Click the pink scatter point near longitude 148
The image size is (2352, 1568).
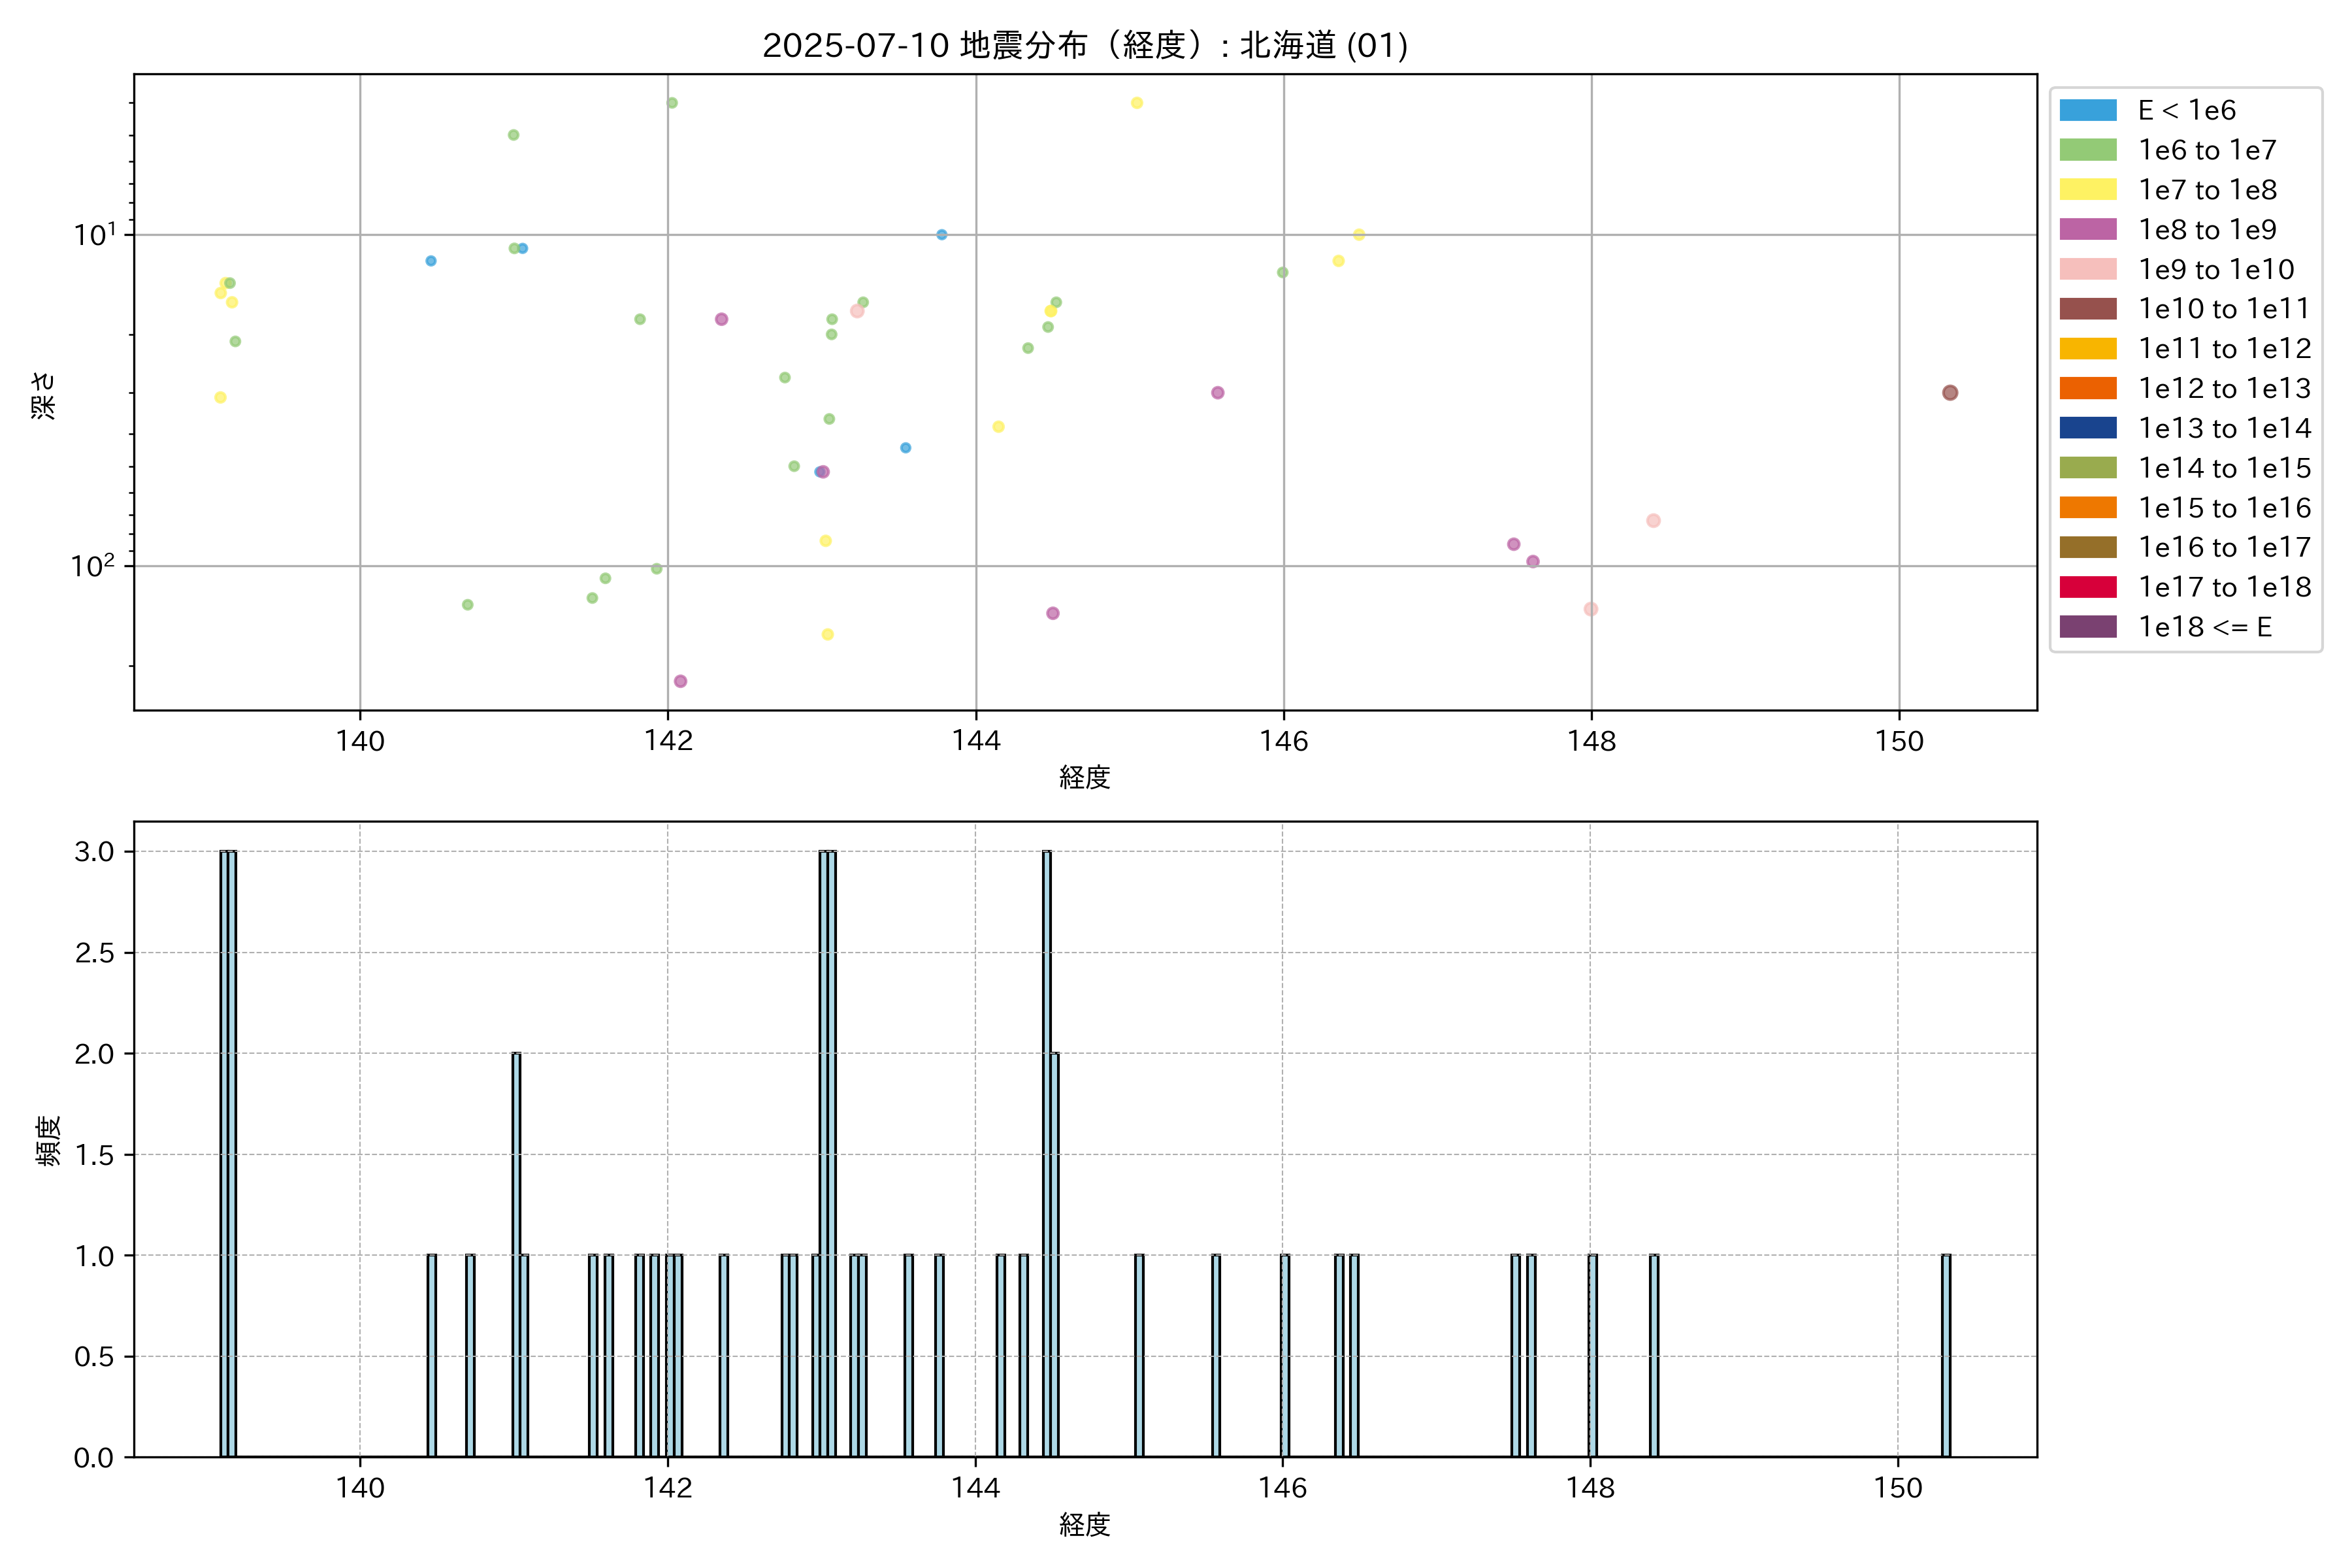pyautogui.click(x=1590, y=609)
